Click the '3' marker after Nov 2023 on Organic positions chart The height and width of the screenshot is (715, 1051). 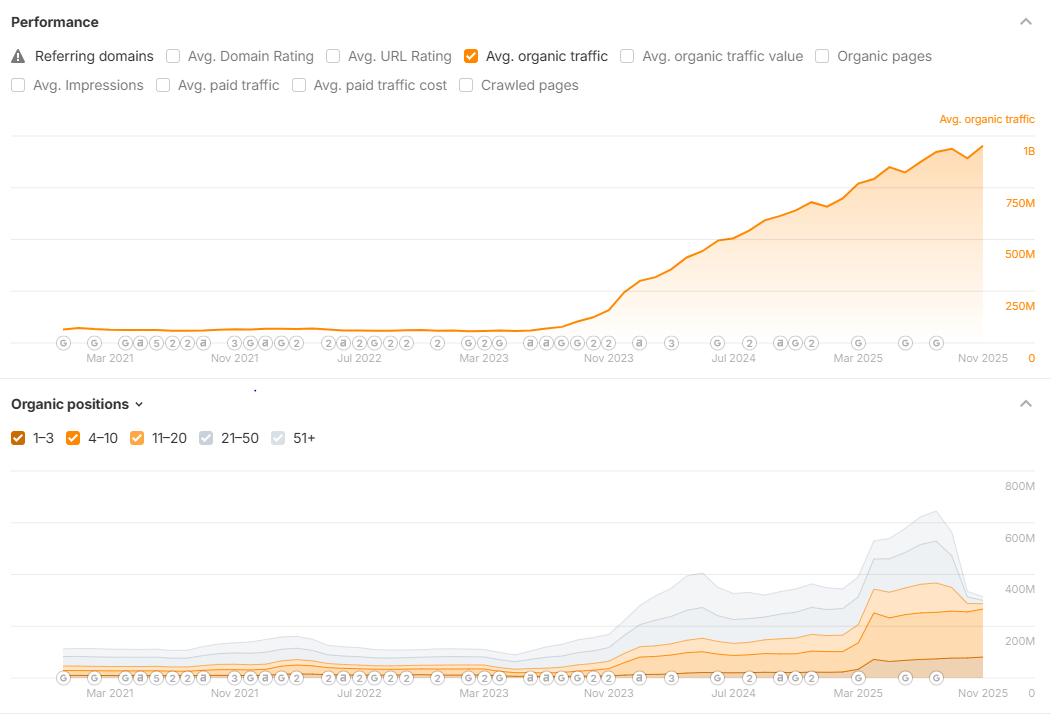pos(671,678)
